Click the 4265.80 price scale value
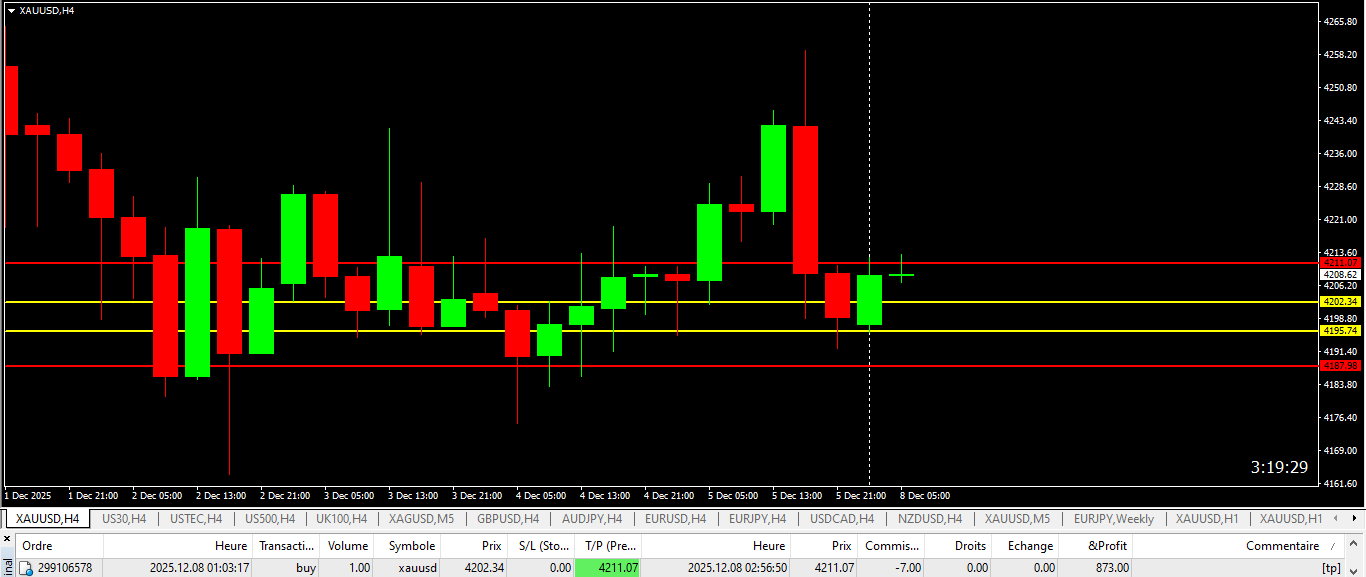The width and height of the screenshot is (1366, 577). coord(1339,21)
